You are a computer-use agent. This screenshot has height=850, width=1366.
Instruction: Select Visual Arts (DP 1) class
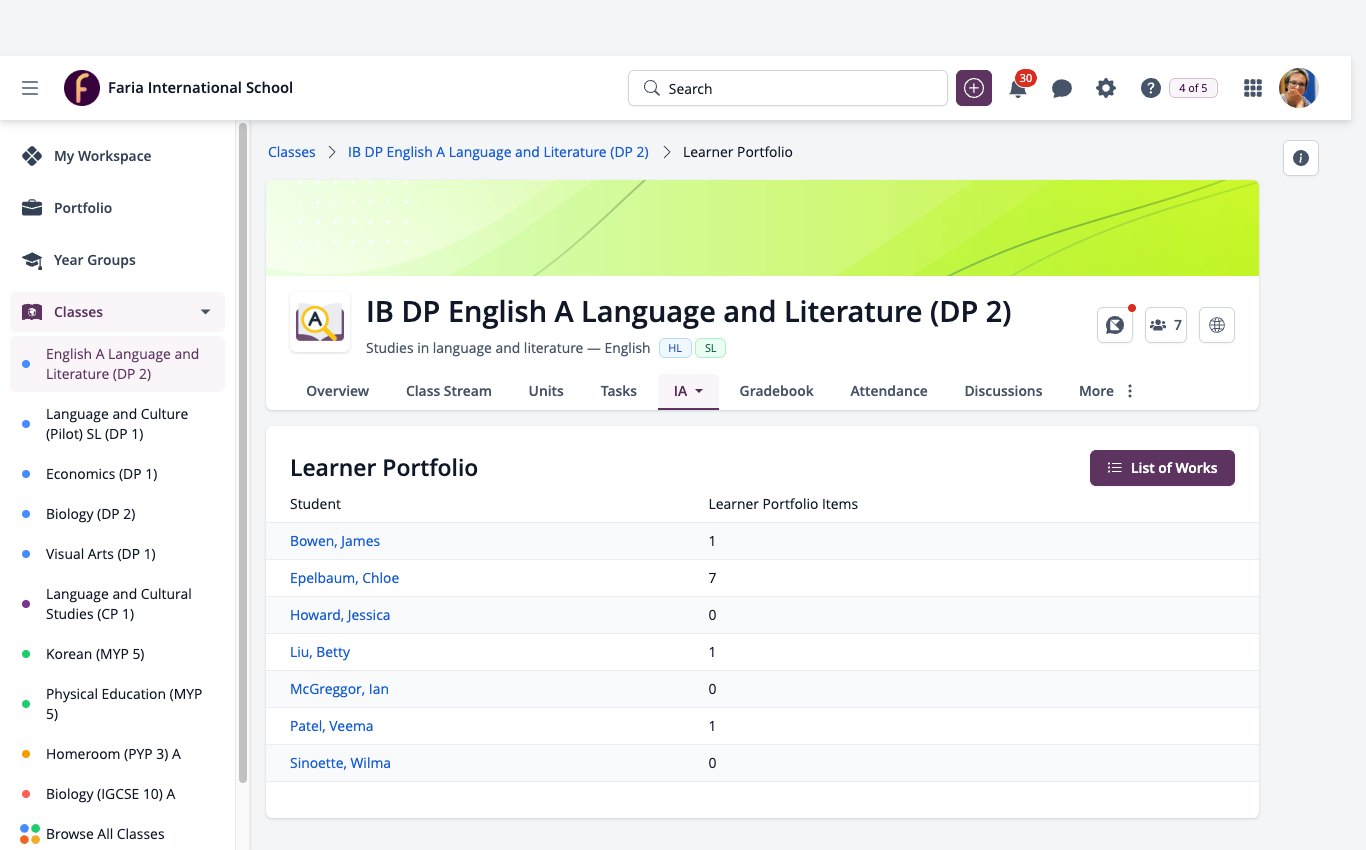coord(100,554)
